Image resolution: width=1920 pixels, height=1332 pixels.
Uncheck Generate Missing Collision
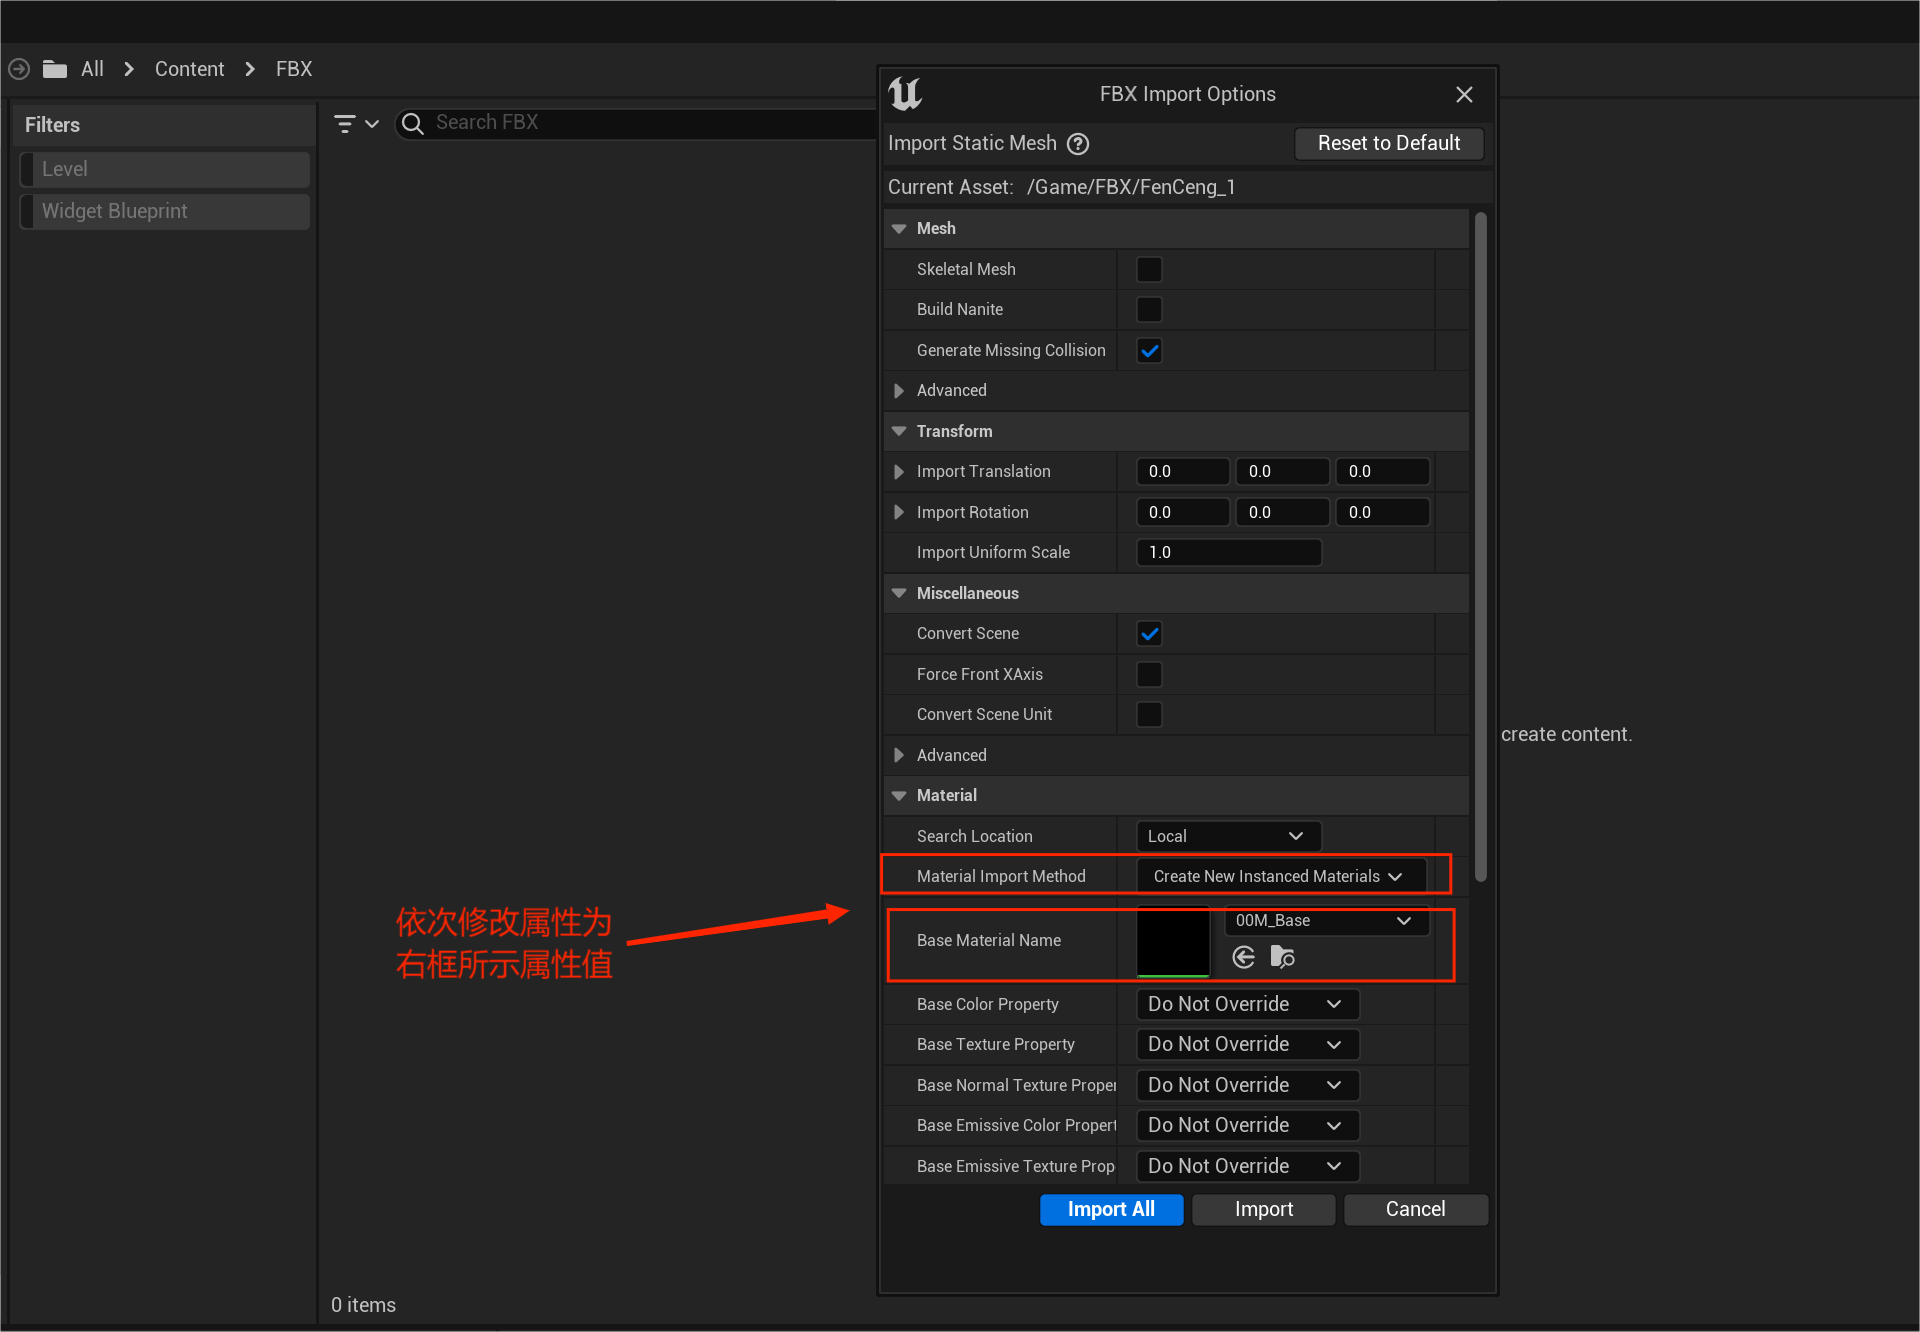pyautogui.click(x=1149, y=351)
